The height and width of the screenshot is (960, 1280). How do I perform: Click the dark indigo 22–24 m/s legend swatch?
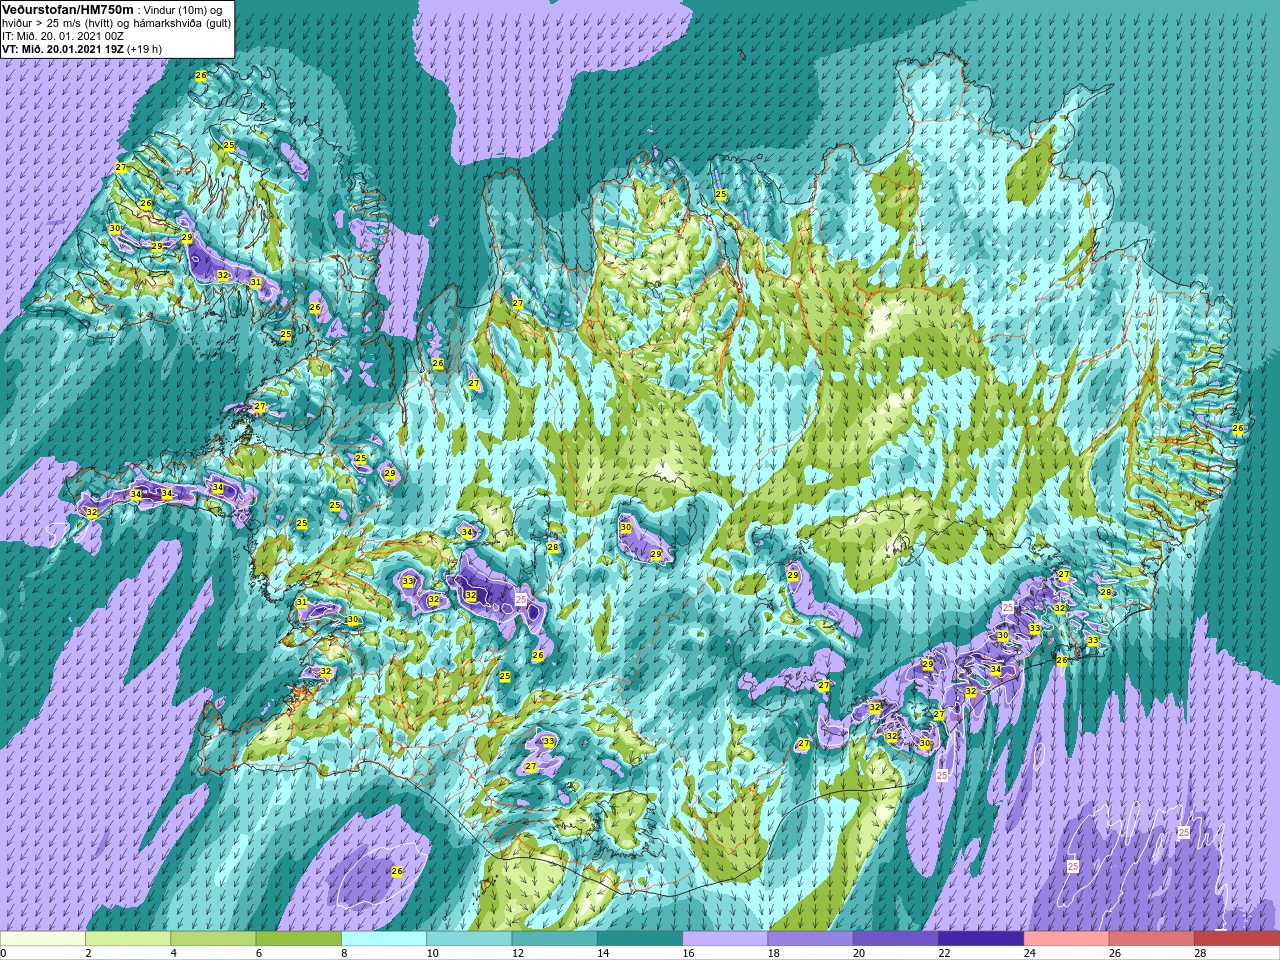pos(981,939)
